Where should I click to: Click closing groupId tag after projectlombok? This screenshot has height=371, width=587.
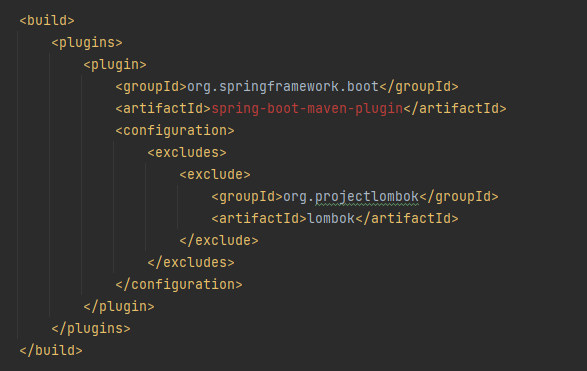pos(459,197)
